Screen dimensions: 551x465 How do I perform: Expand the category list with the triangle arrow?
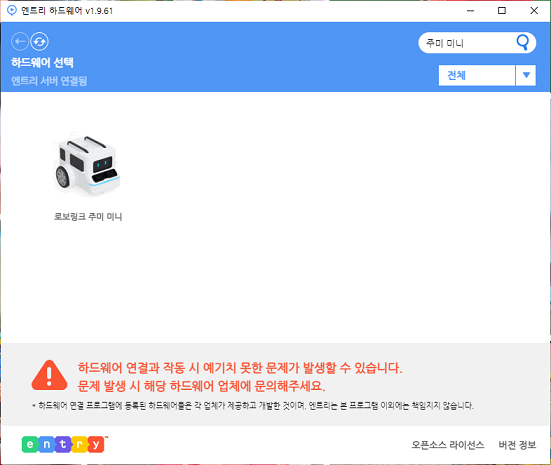[526, 75]
